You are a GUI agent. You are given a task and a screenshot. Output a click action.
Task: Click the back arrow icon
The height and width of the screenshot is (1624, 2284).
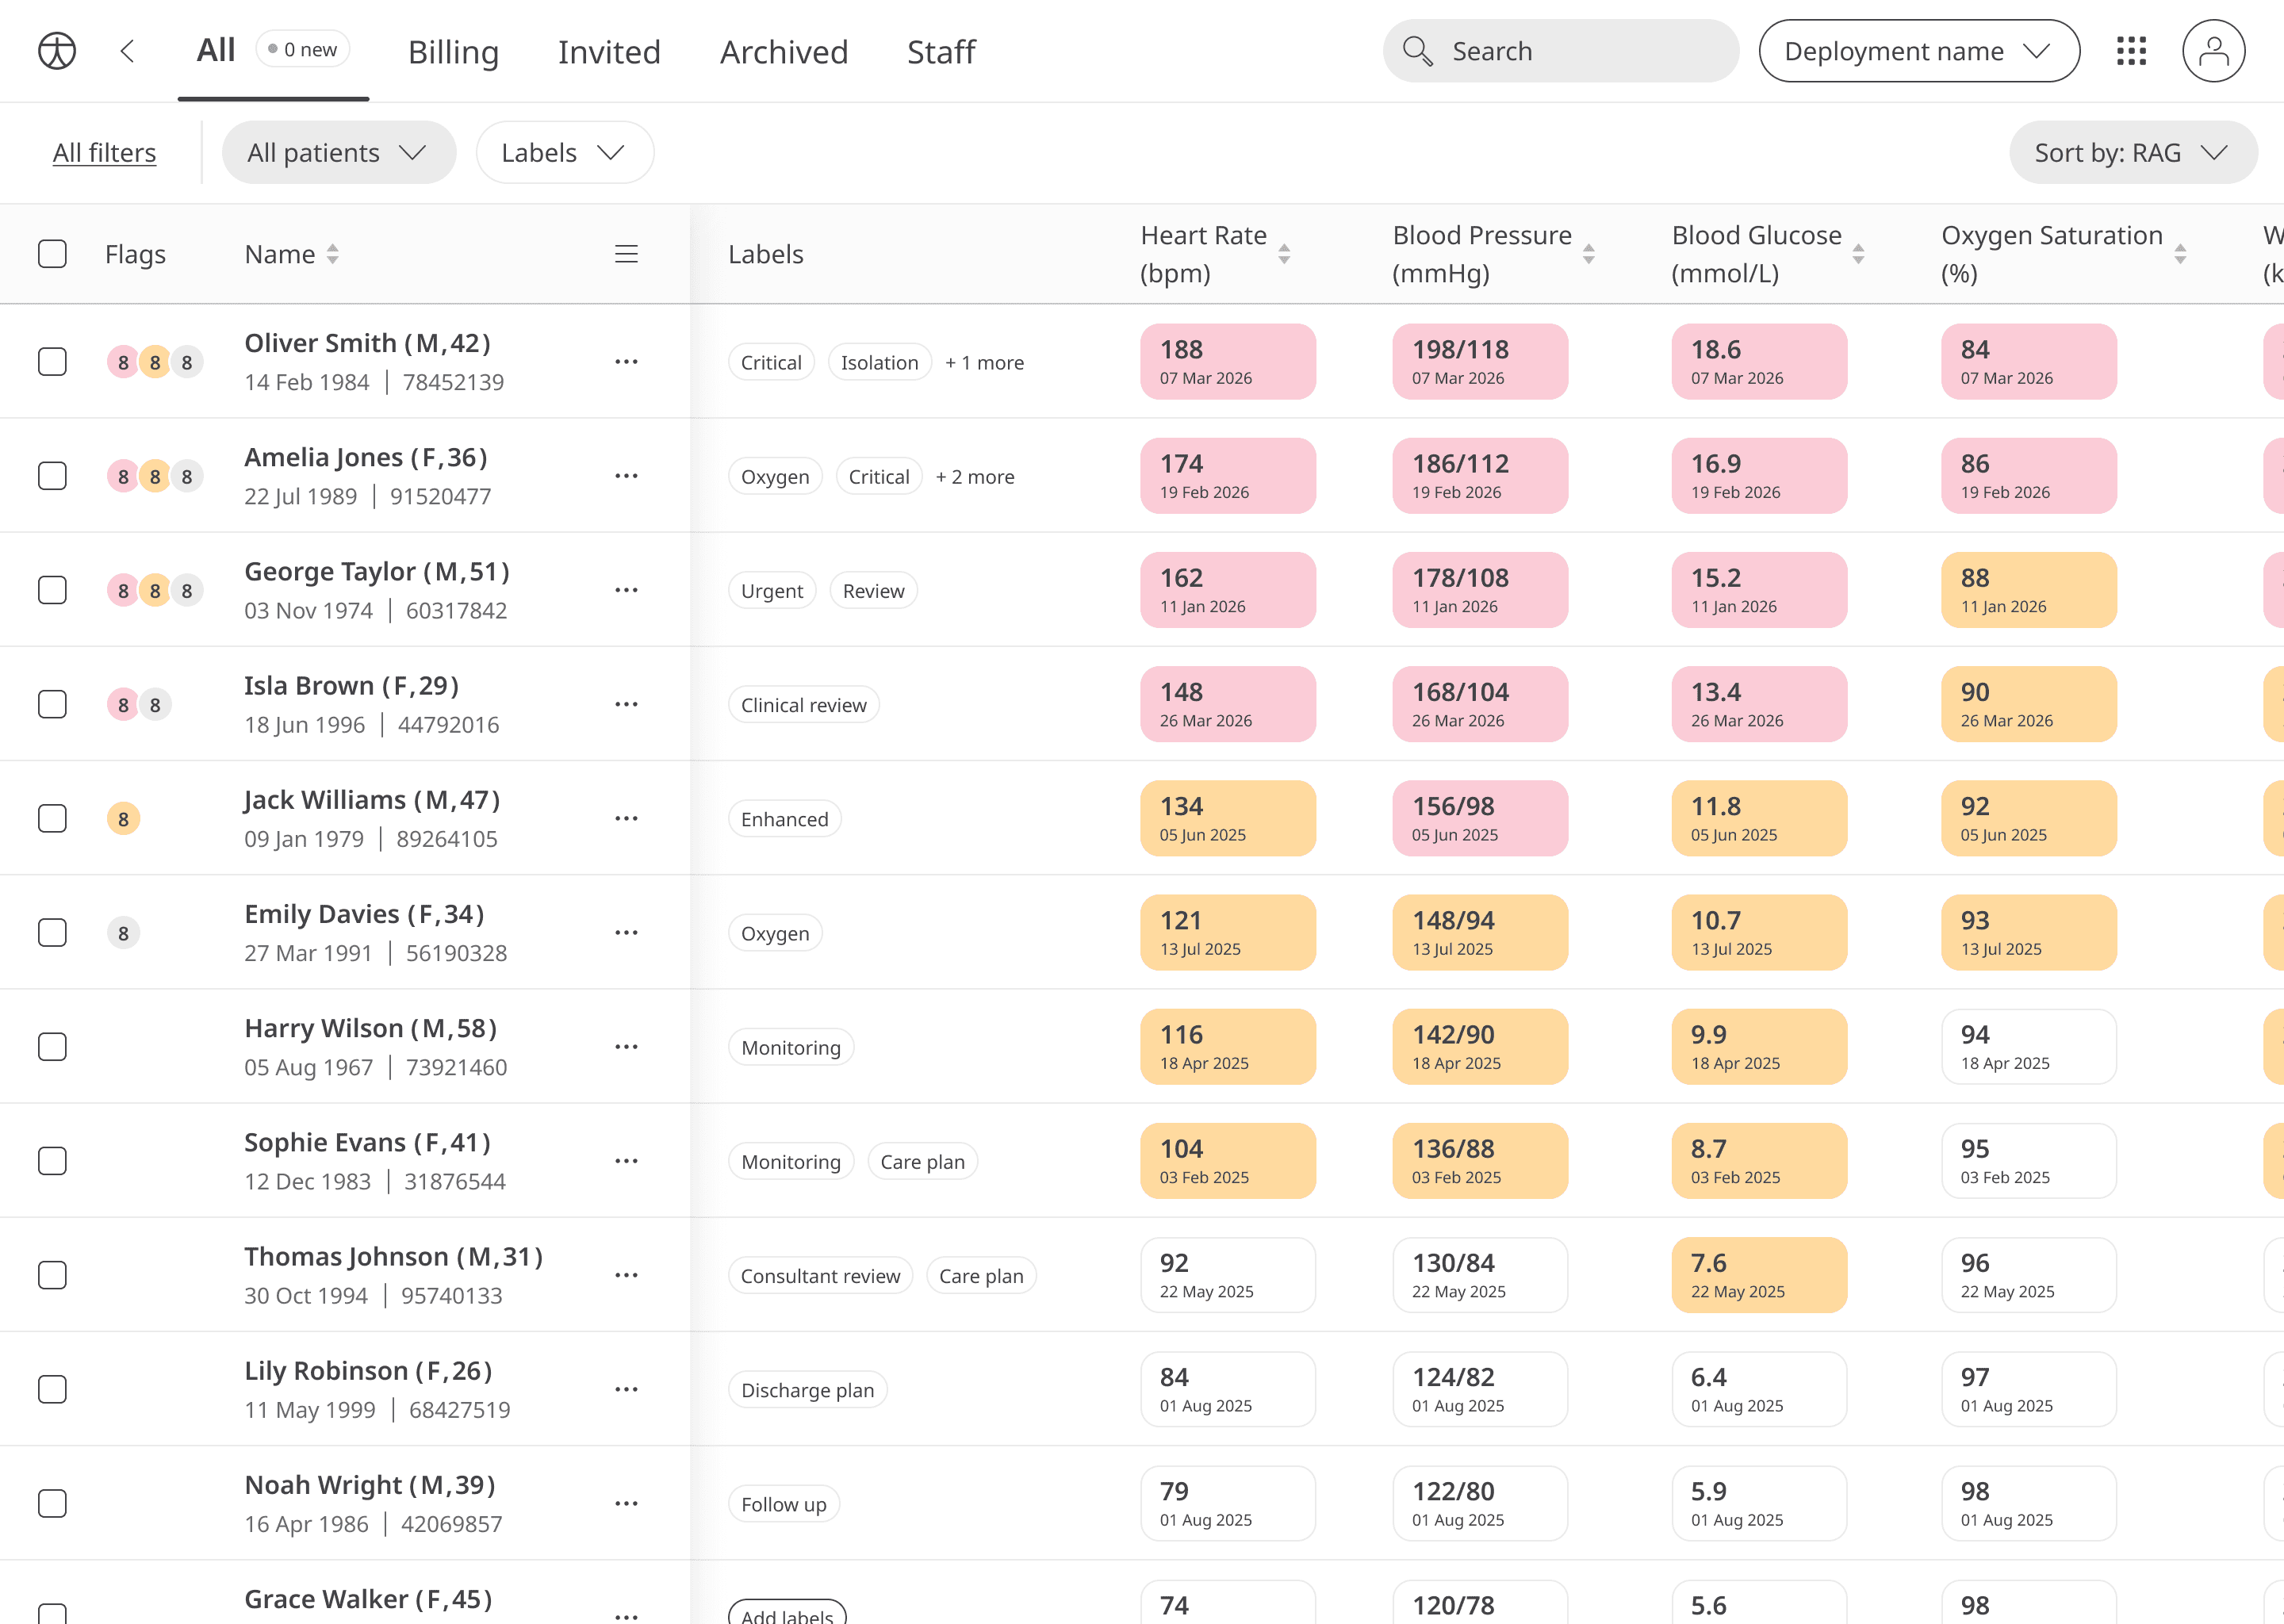127,51
